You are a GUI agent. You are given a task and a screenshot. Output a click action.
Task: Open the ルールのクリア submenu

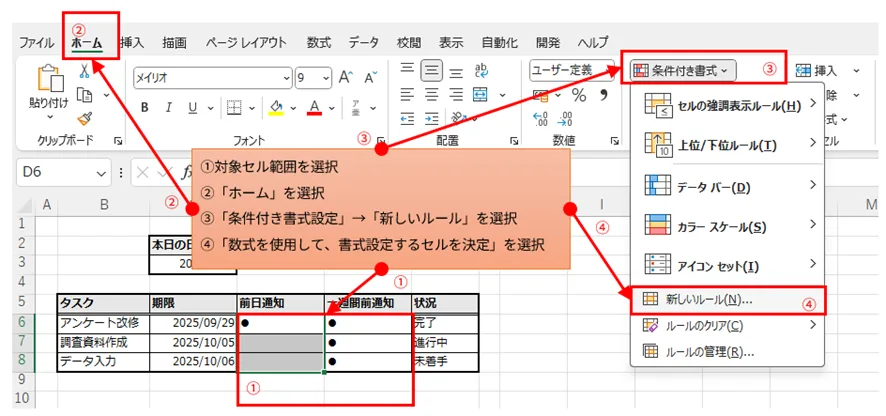pyautogui.click(x=729, y=326)
